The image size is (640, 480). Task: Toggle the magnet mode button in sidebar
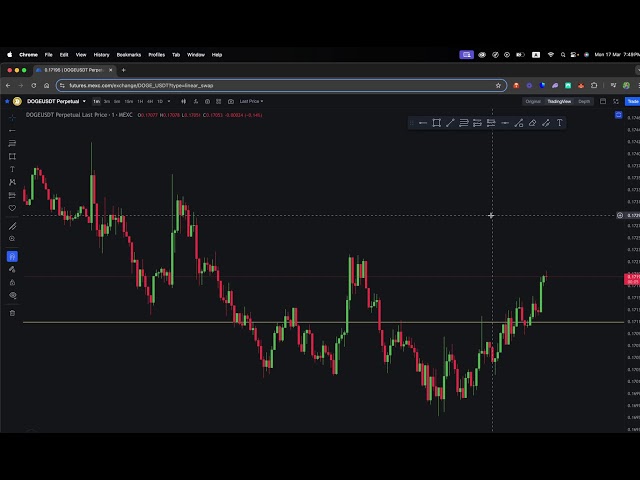coord(13,257)
